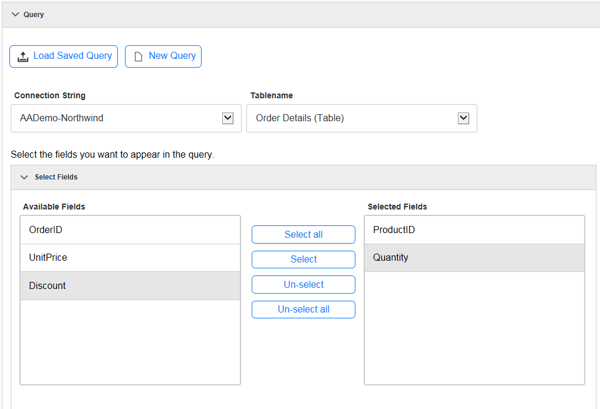Click the upload icon on Load Saved Query
Screen dimensions: 600x409
(23, 57)
